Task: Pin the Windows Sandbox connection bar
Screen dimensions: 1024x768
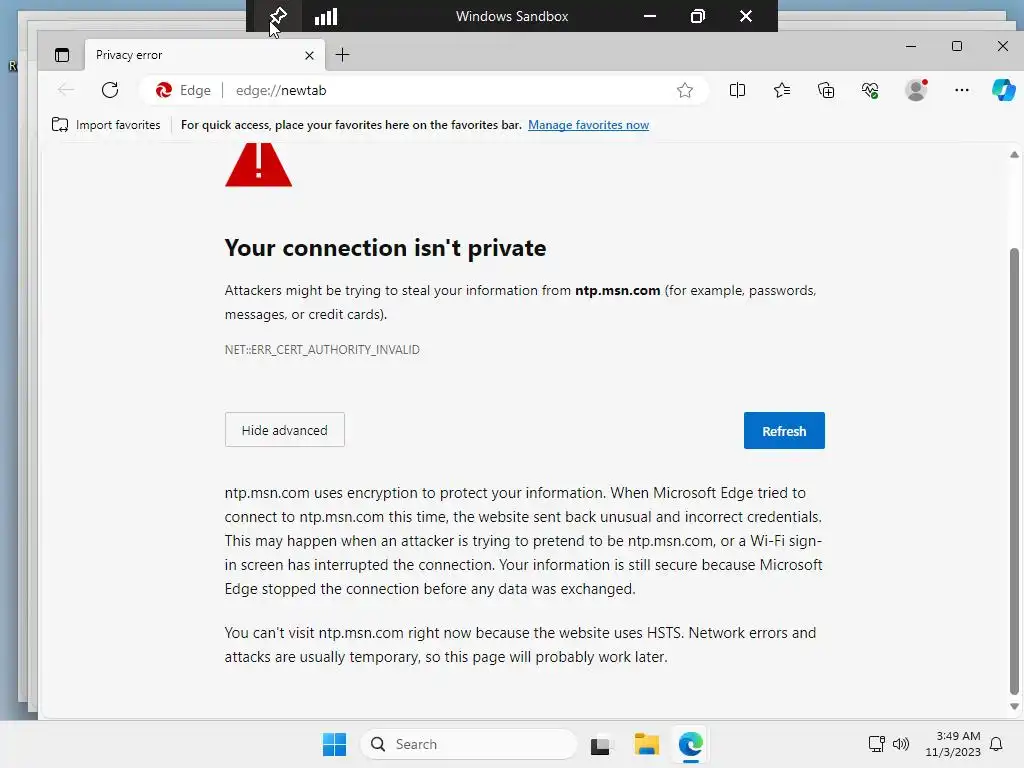Action: 279,16
